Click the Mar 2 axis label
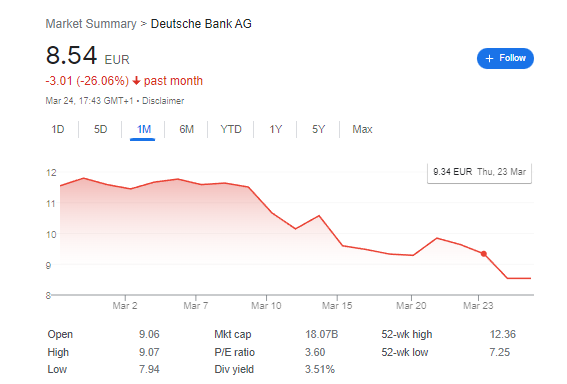Viewport: 567px width, 384px height. (x=125, y=306)
